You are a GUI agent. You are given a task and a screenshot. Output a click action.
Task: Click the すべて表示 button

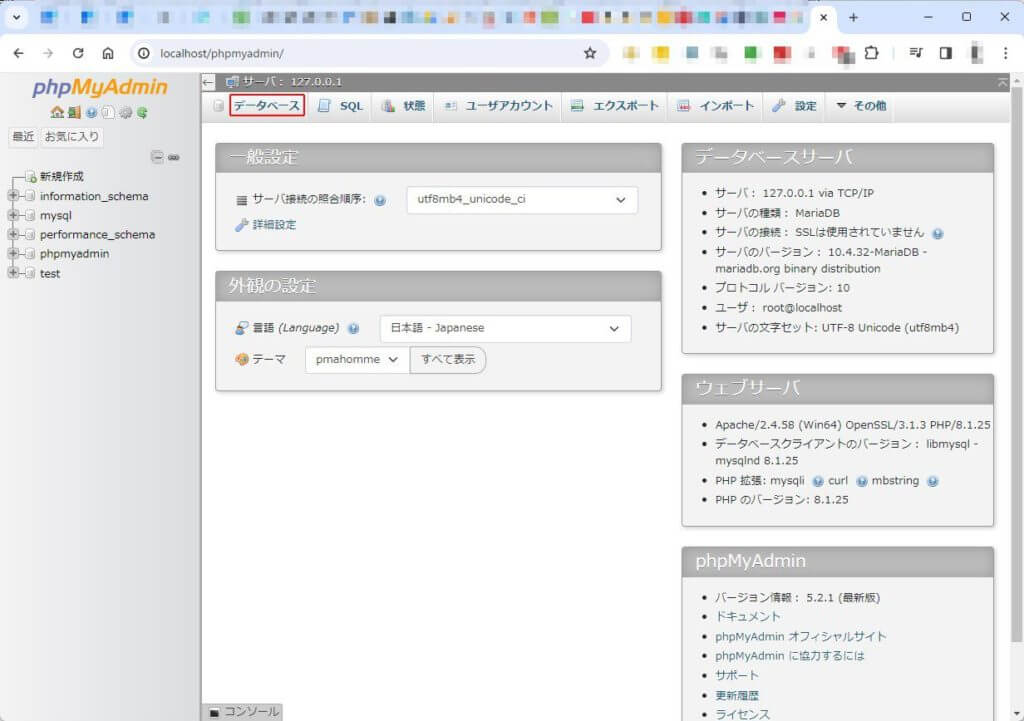[x=447, y=360]
